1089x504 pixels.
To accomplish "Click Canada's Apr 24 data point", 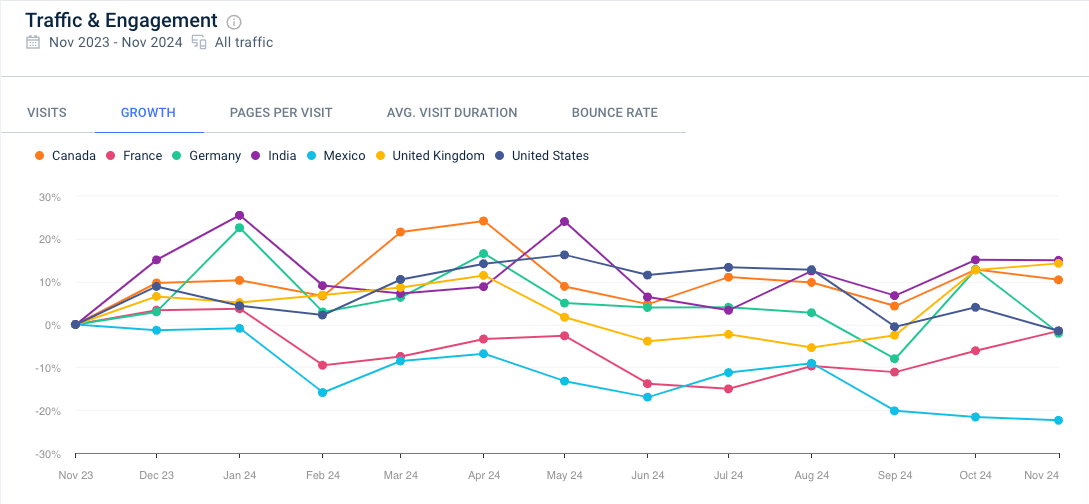I will click(x=483, y=221).
